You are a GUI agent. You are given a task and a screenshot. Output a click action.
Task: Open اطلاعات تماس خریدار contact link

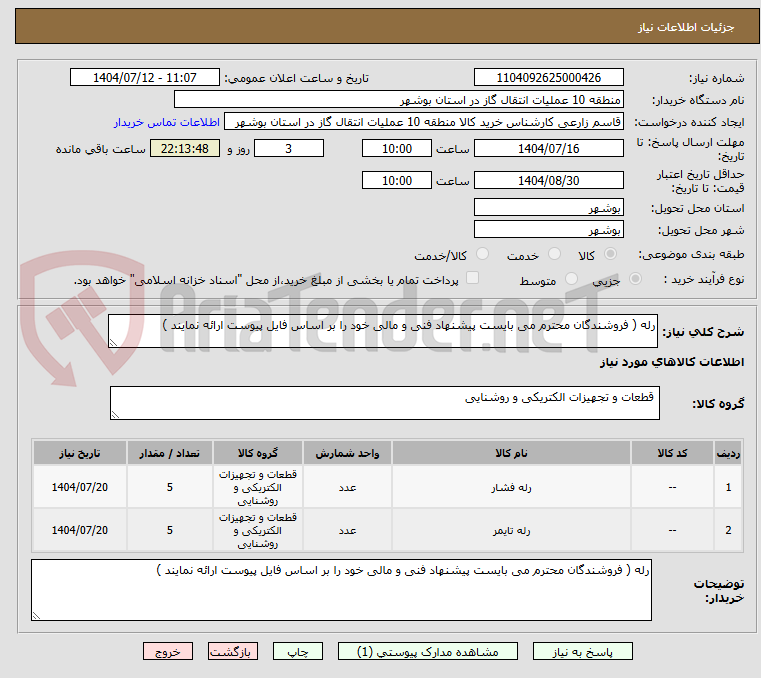point(167,122)
